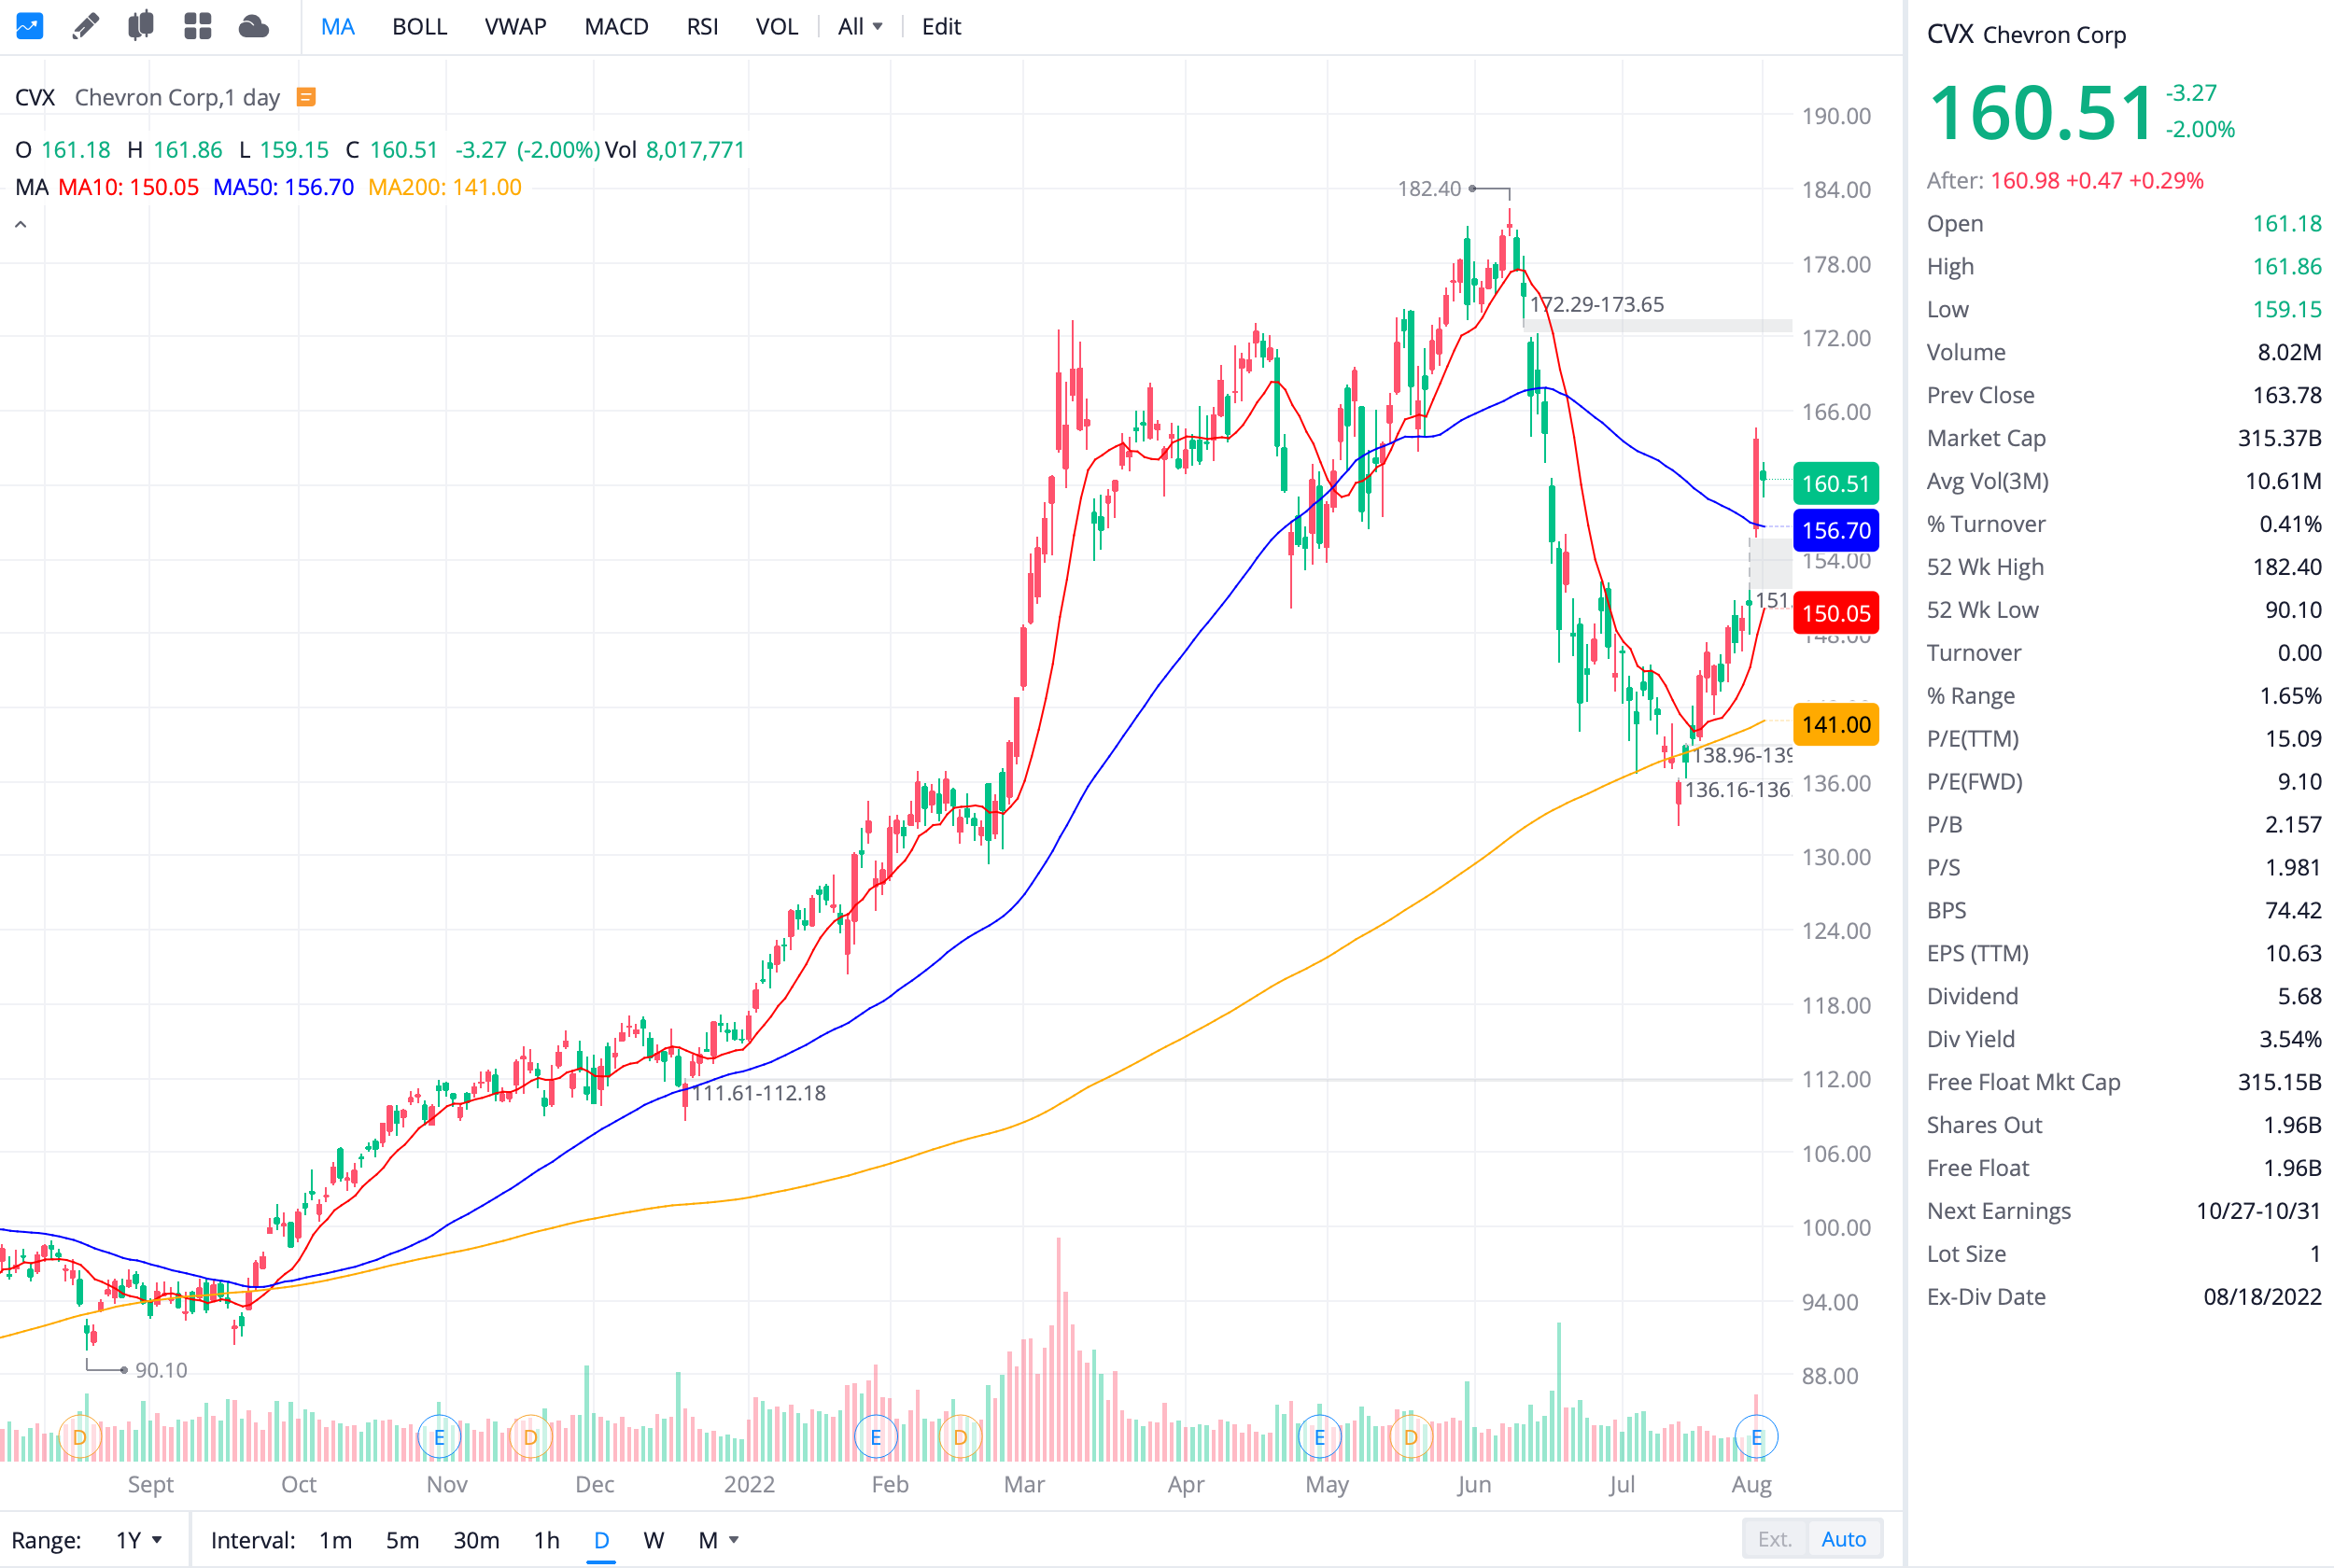
Task: Click the cloud save icon
Action: click(254, 26)
